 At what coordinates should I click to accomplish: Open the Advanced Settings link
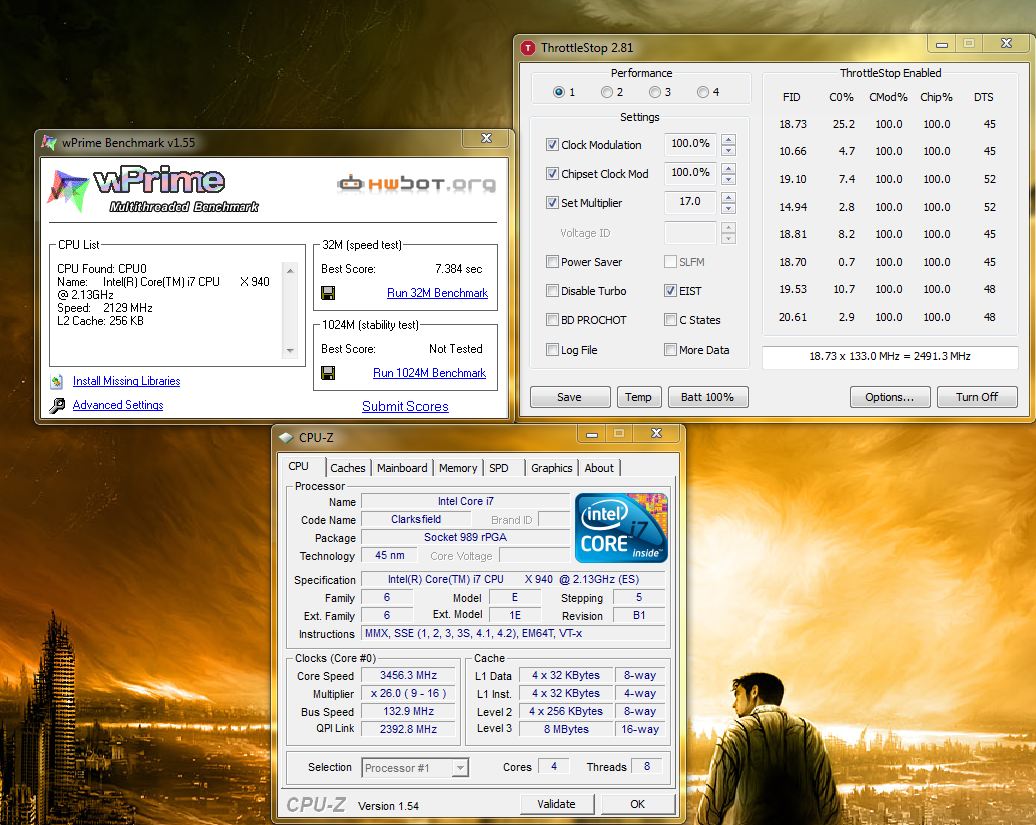click(x=118, y=405)
